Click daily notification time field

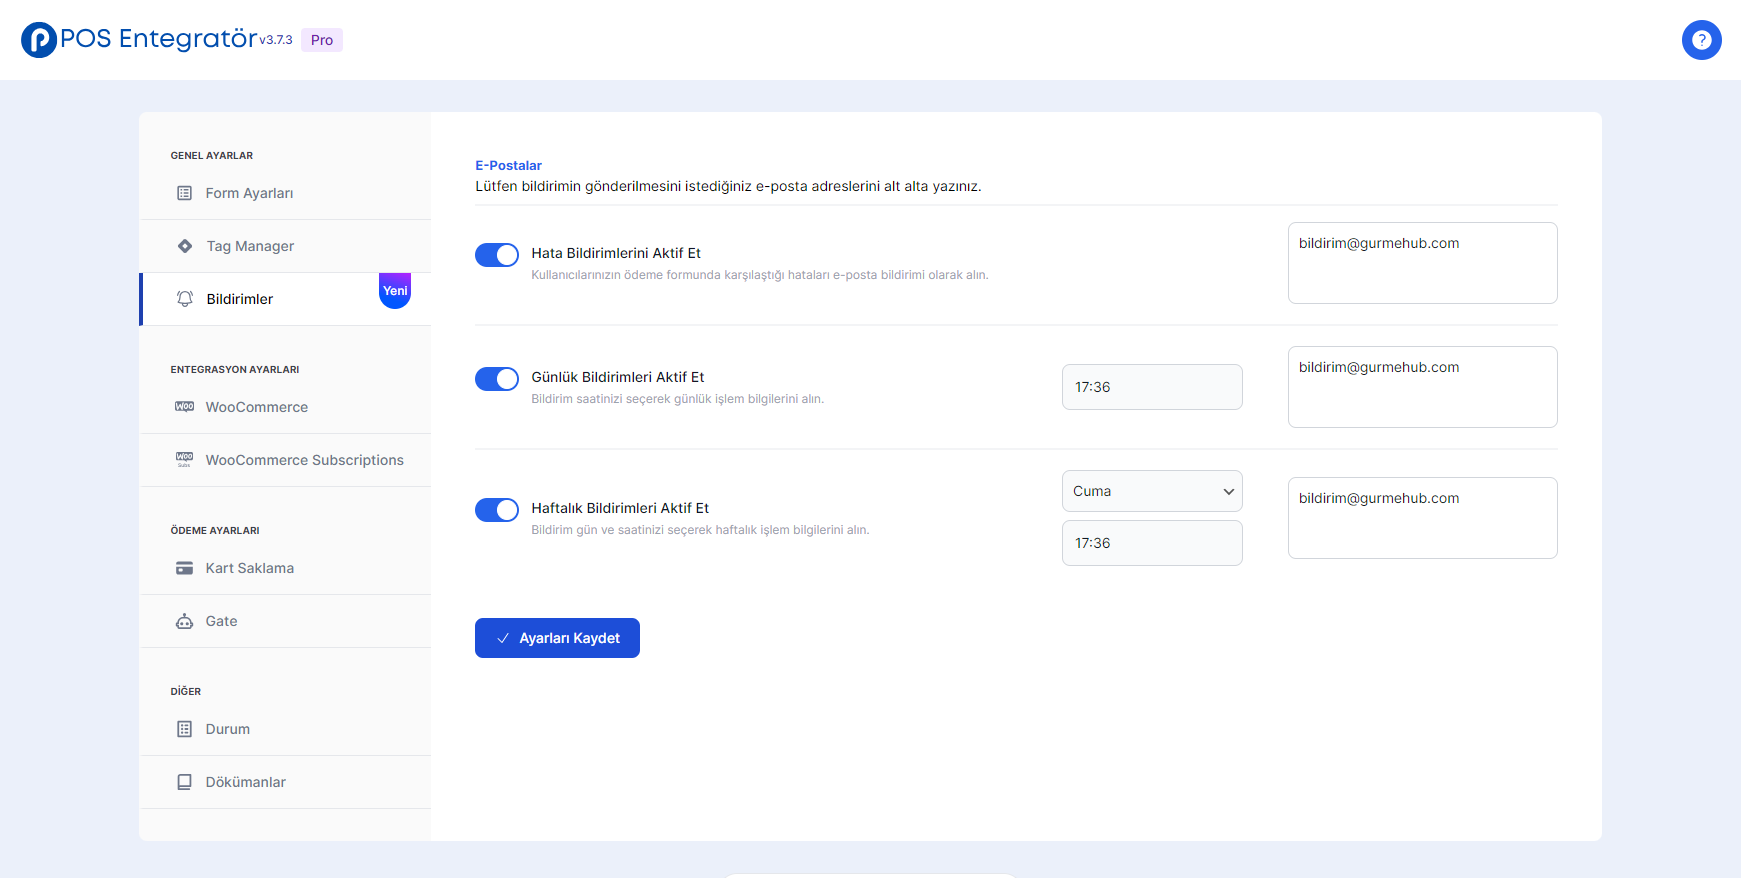(x=1152, y=387)
